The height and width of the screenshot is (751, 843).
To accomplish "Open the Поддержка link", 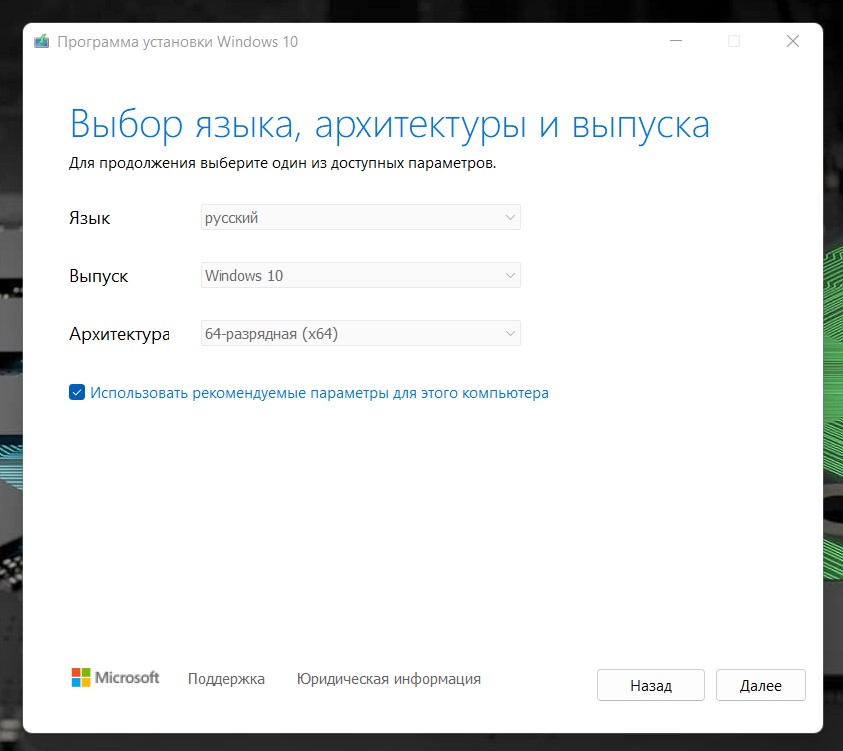I will [x=226, y=679].
